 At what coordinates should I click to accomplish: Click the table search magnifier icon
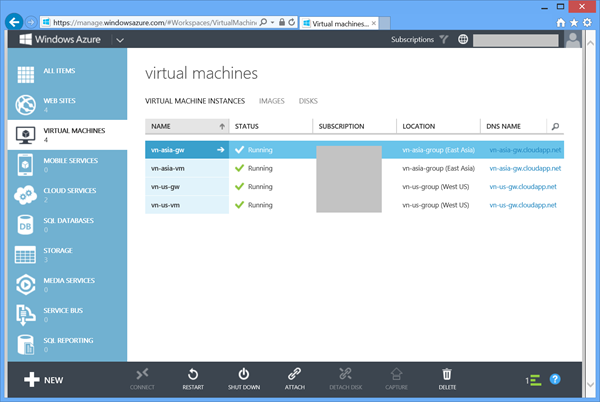coord(556,127)
